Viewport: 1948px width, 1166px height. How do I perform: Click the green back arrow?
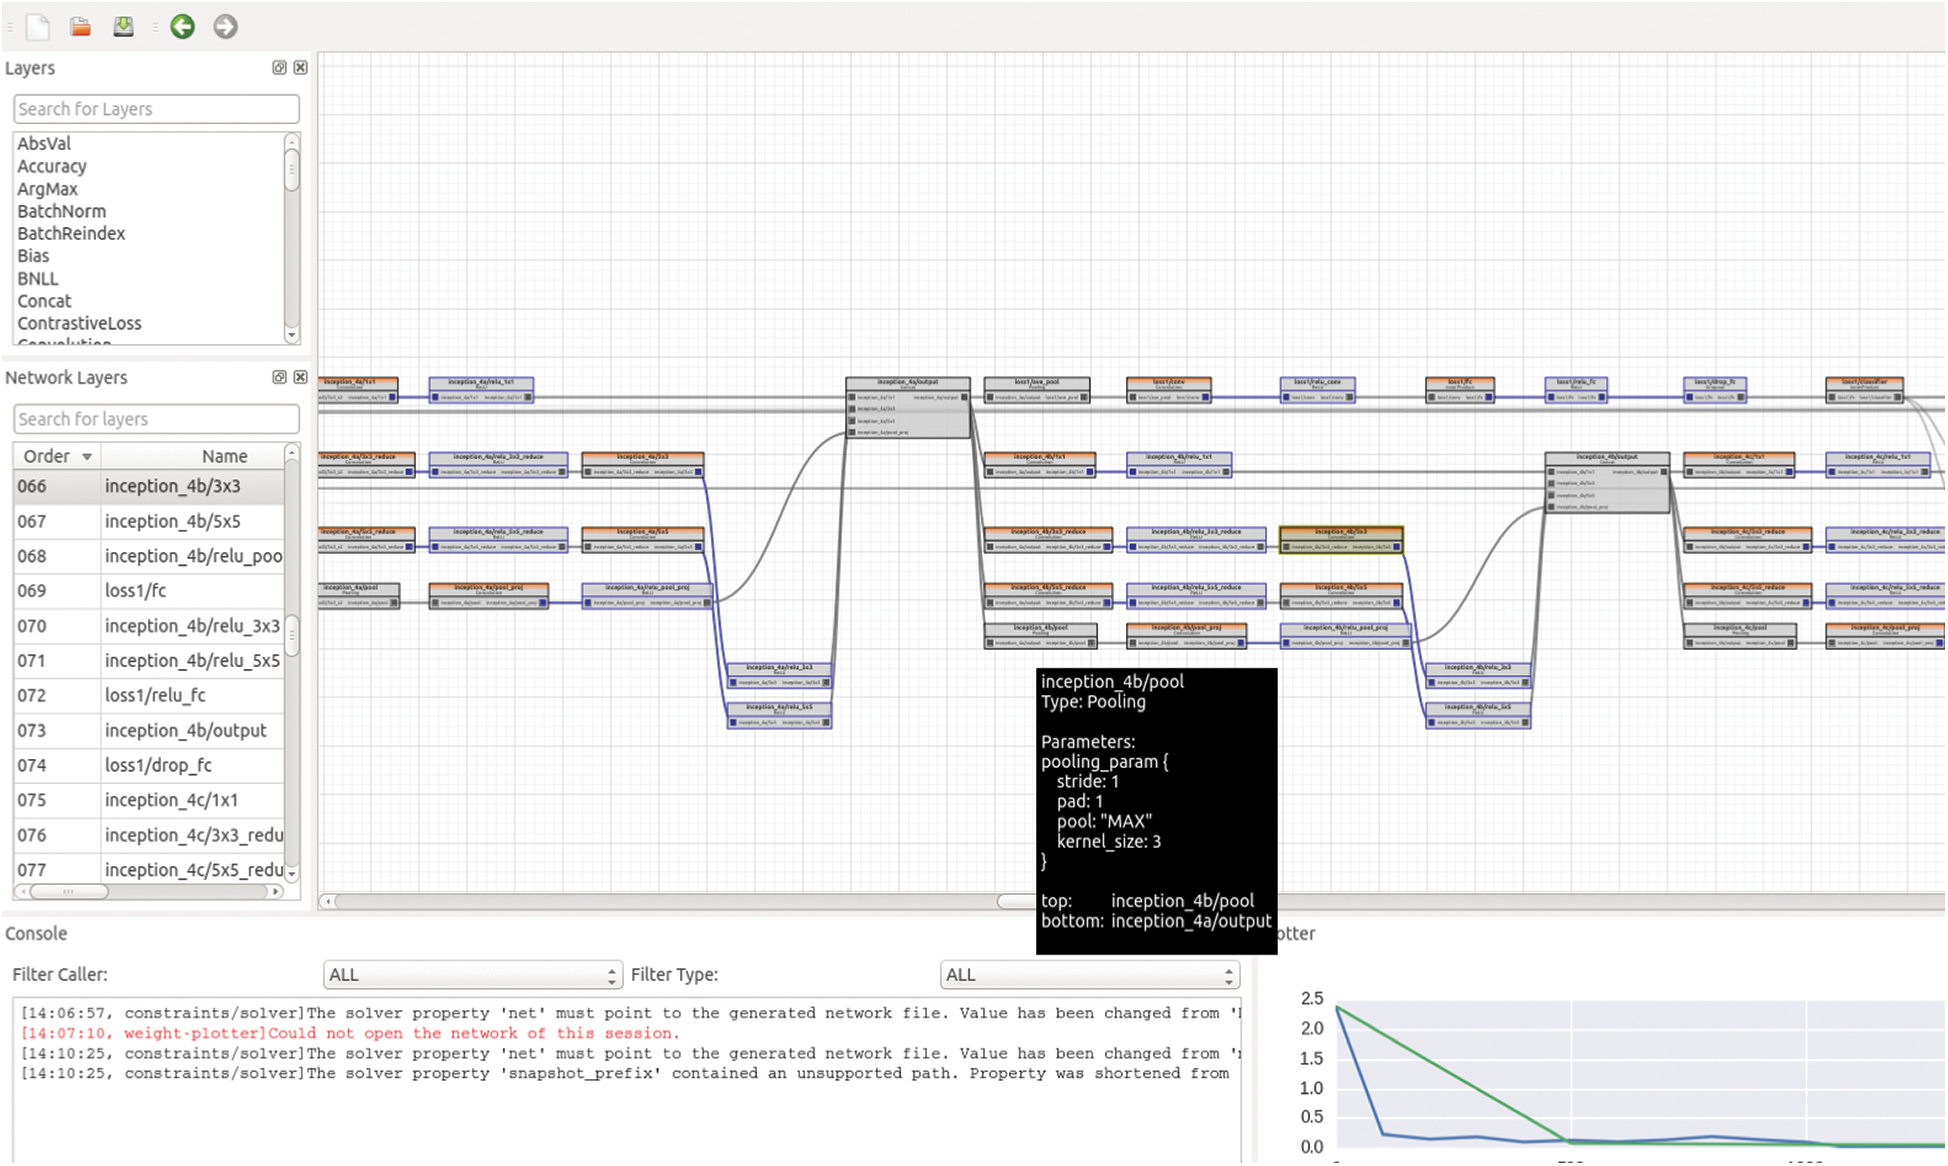click(182, 27)
